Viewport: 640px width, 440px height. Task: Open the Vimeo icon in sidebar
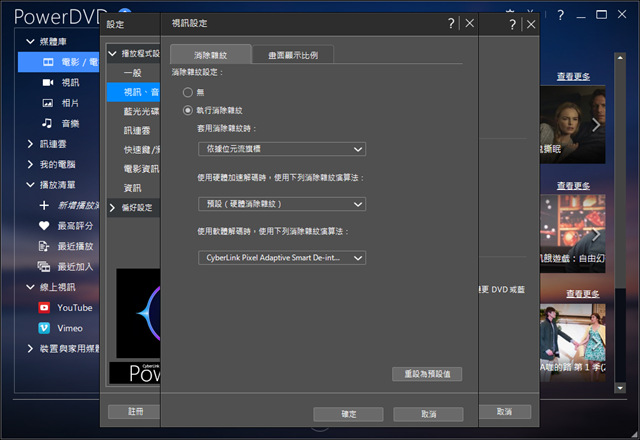coord(44,328)
